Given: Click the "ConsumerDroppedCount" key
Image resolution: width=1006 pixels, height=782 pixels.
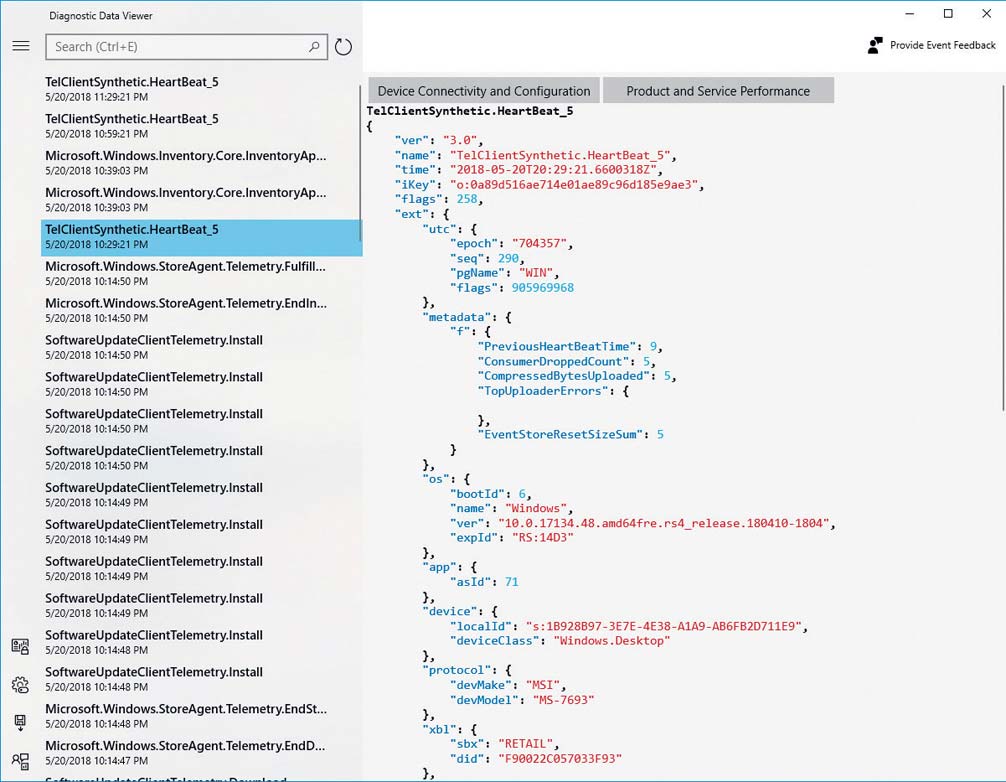Looking at the screenshot, I should 556,362.
